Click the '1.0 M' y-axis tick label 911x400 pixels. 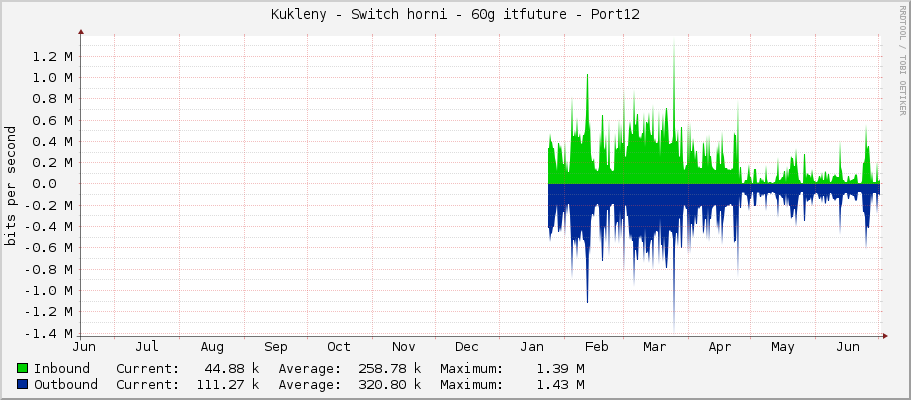[53, 78]
